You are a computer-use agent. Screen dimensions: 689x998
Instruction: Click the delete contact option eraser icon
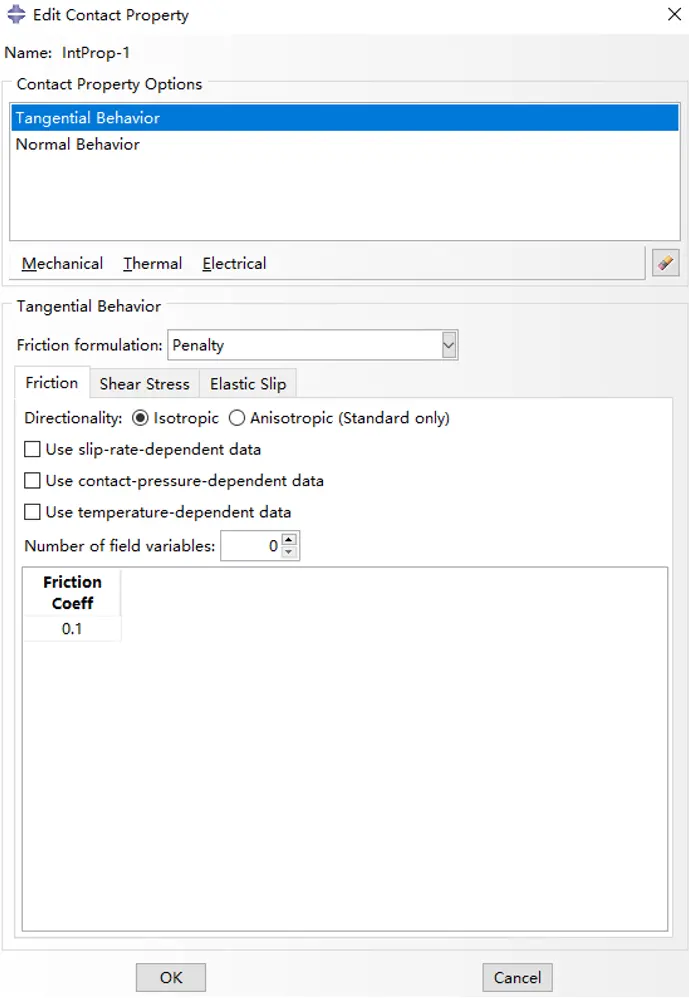(x=665, y=263)
